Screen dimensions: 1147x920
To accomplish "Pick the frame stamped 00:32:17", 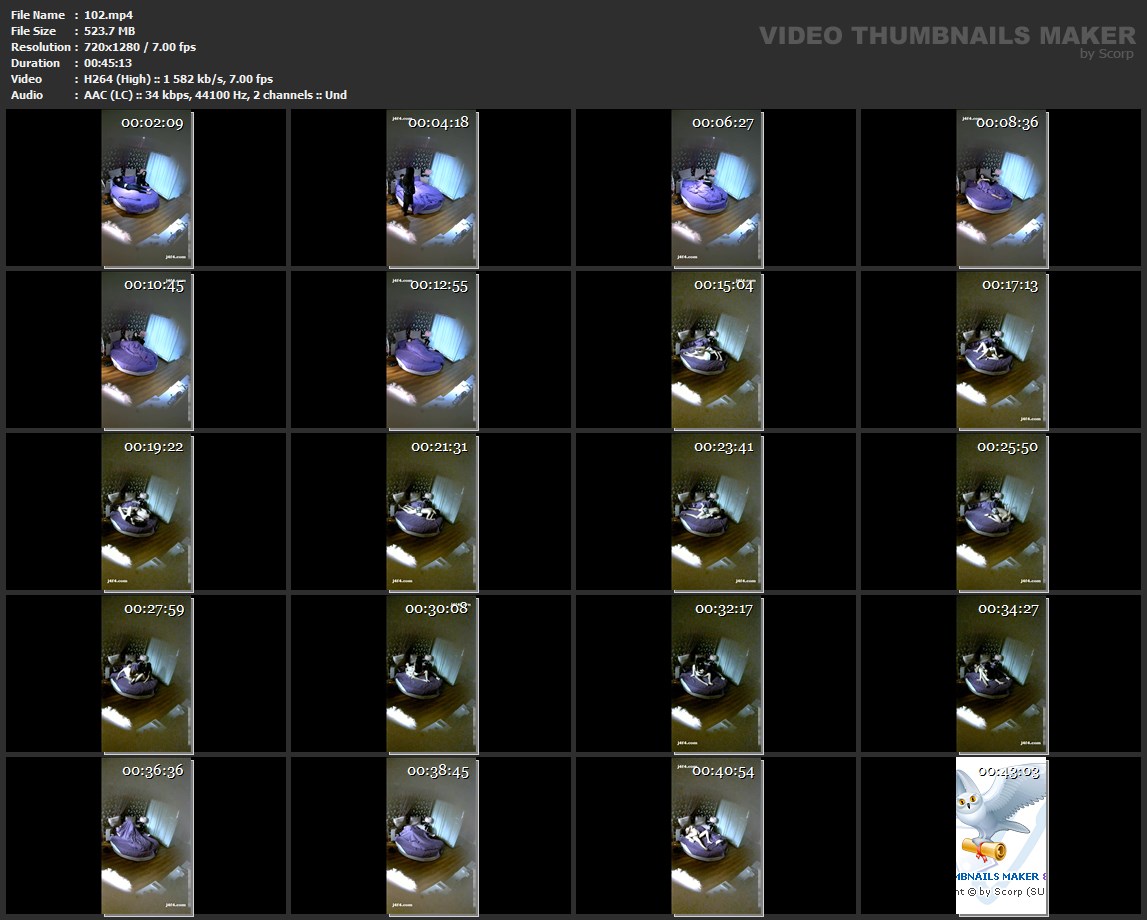I will (717, 675).
